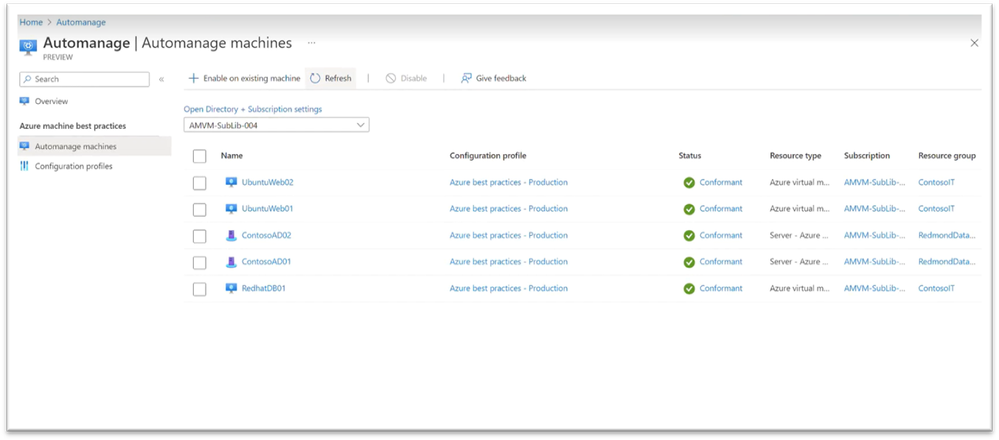Click the Resource group column header

point(947,156)
